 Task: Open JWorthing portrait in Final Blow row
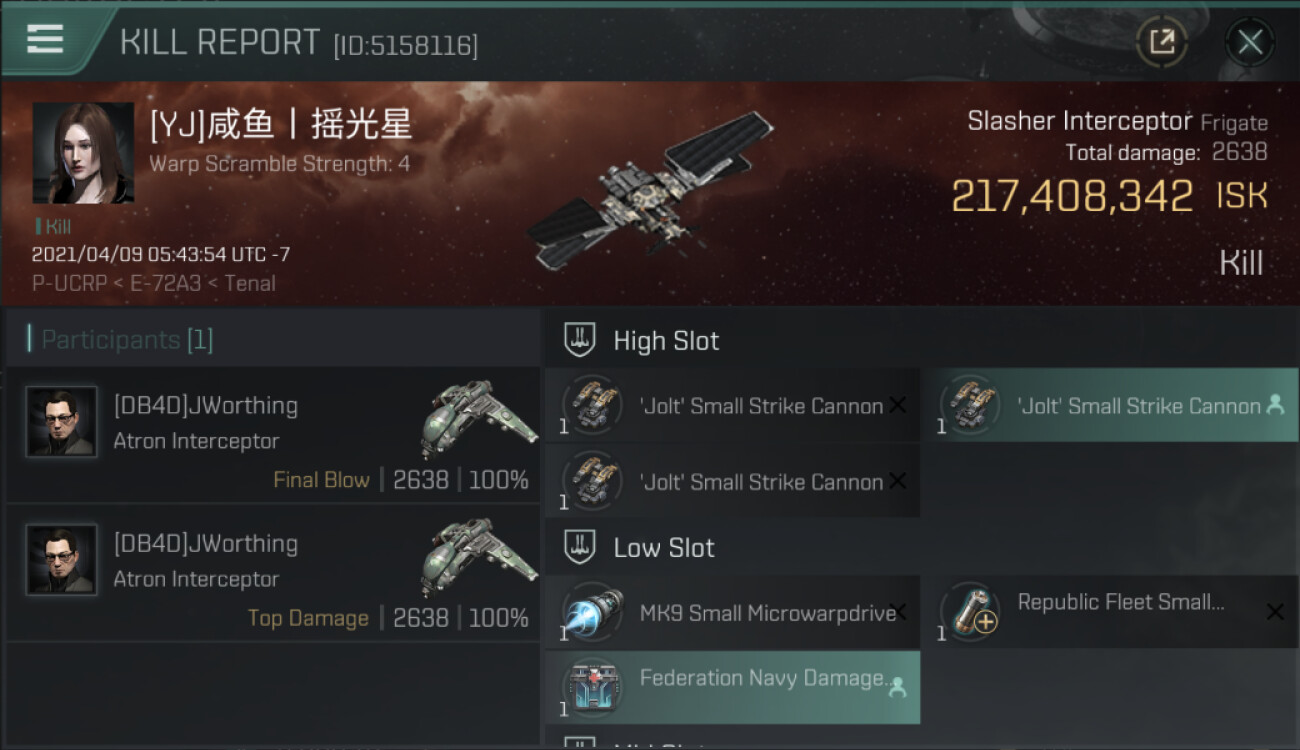[x=62, y=422]
